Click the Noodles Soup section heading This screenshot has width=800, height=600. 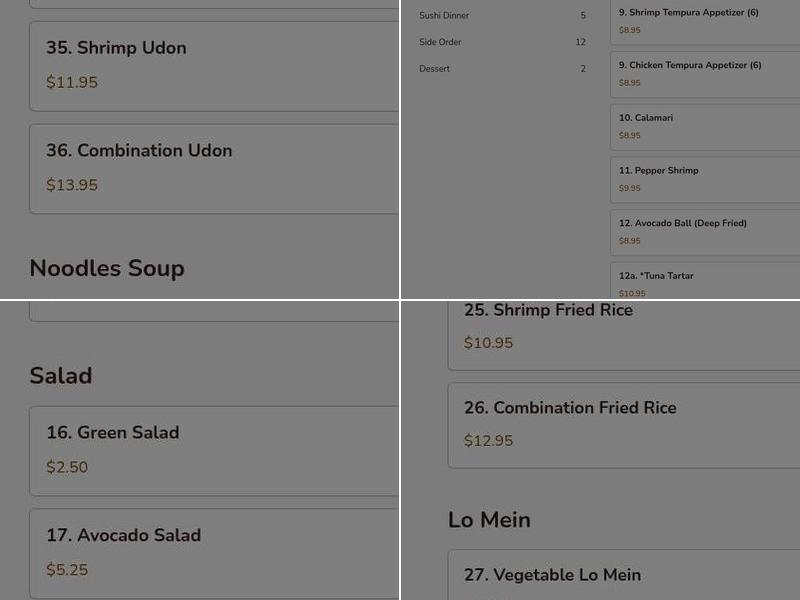click(x=107, y=268)
